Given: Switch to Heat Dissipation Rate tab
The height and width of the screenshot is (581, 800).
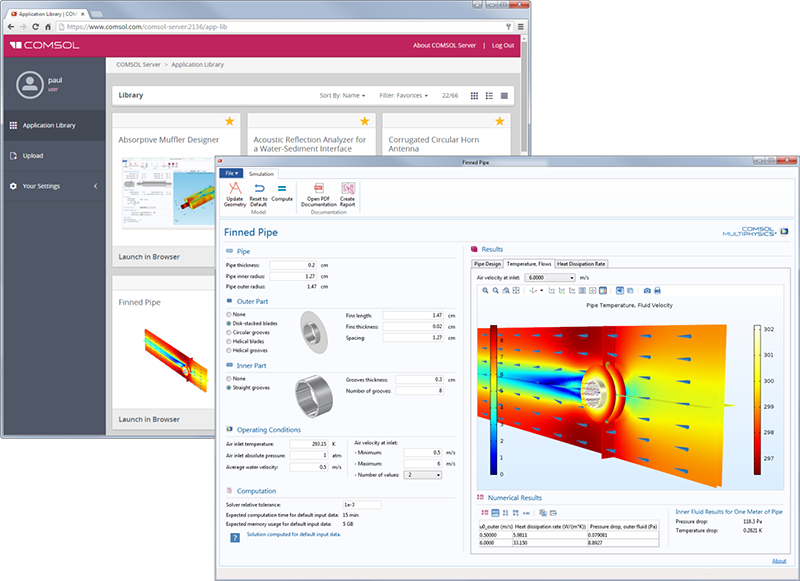Looking at the screenshot, I should (581, 264).
